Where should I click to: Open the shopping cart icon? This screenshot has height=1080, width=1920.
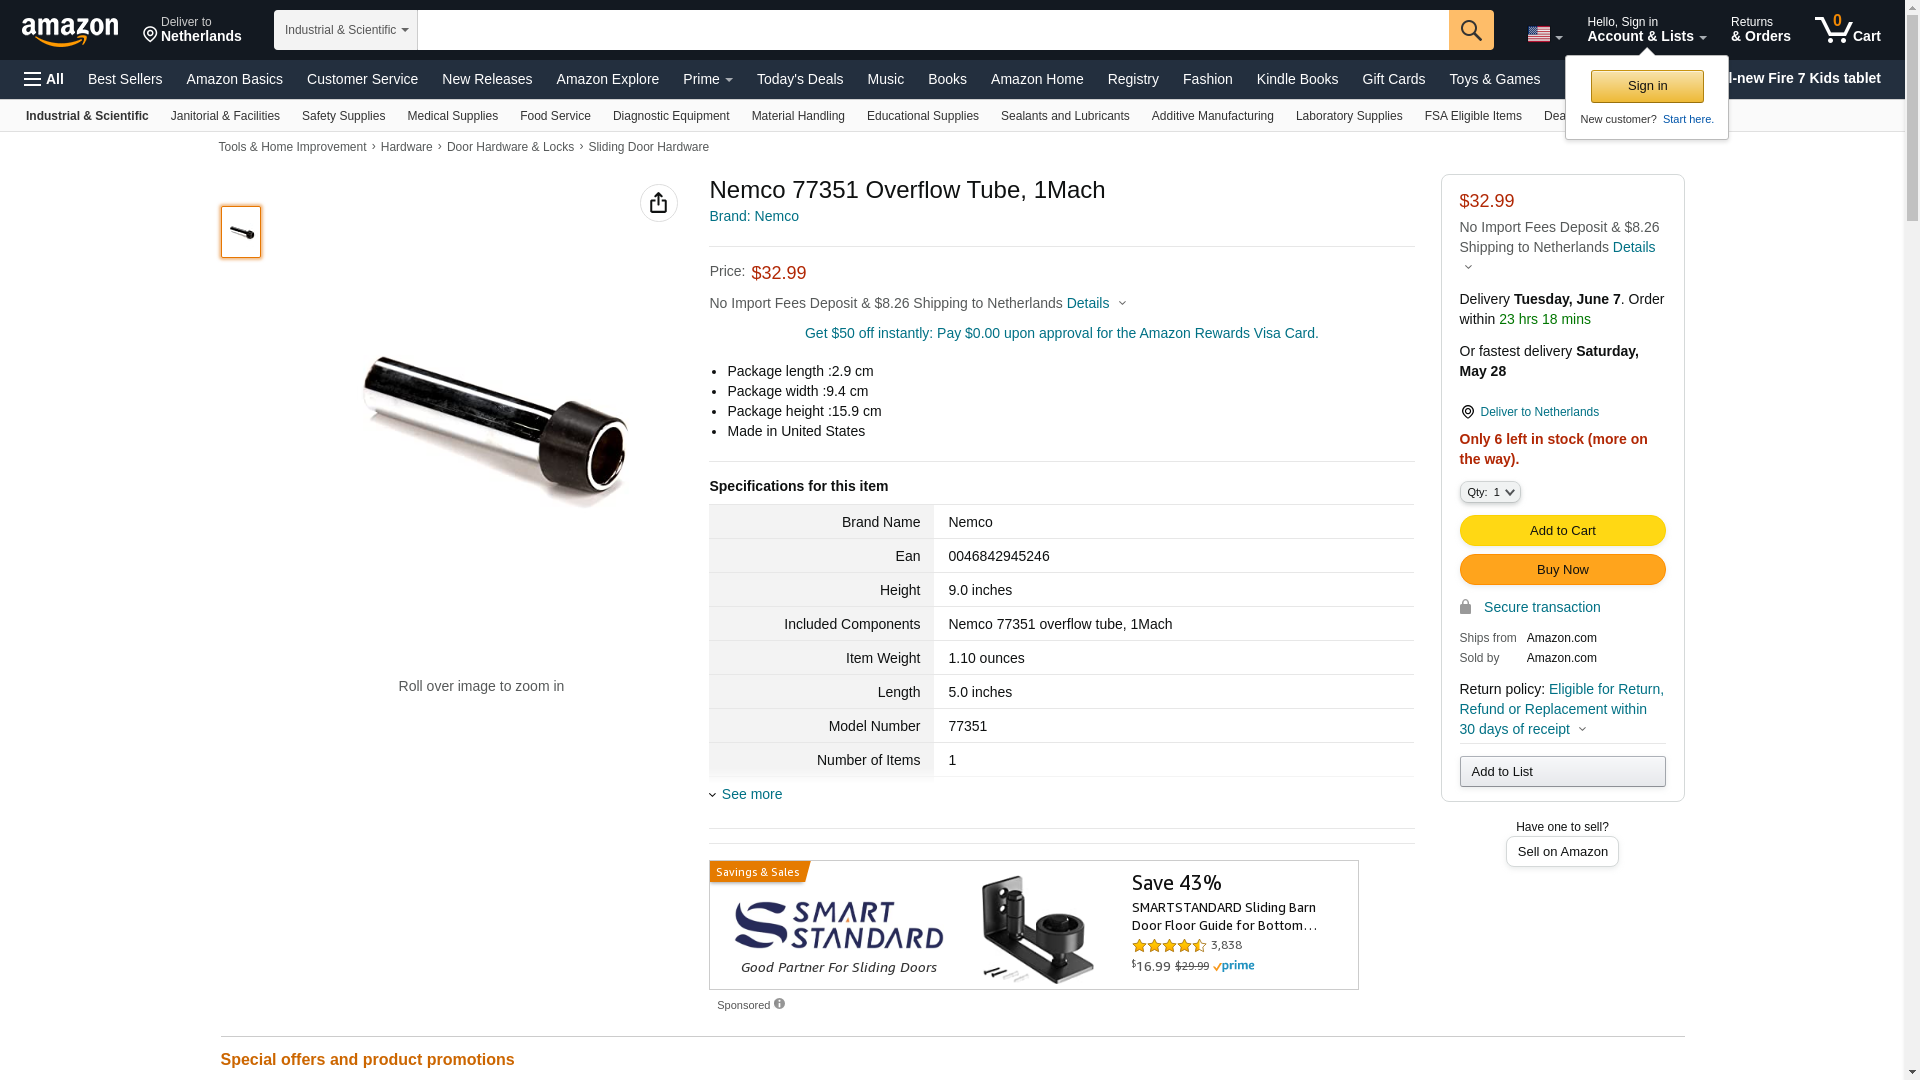[x=1848, y=30]
